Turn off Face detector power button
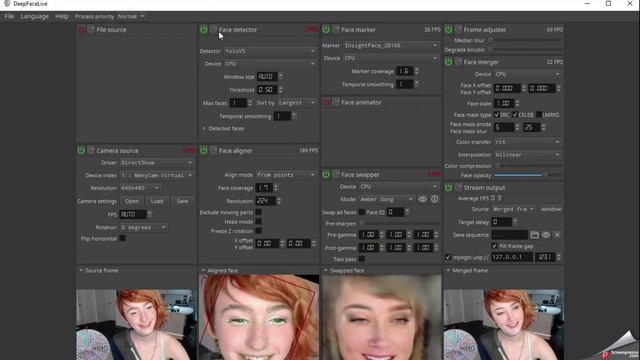The width and height of the screenshot is (640, 360). pyautogui.click(x=203, y=29)
